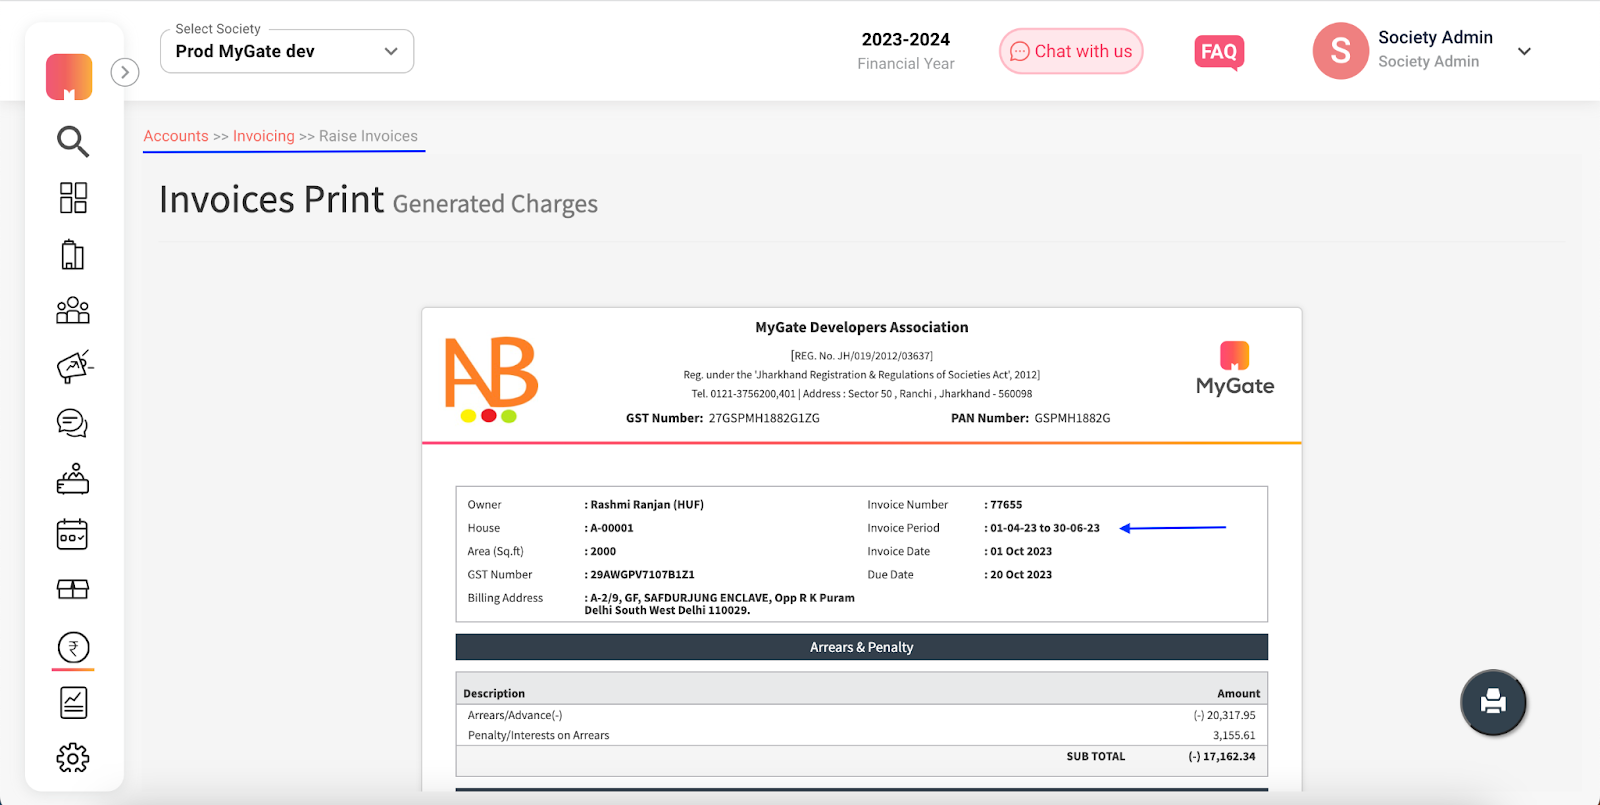Image resolution: width=1600 pixels, height=805 pixels.
Task: Open the settings gear icon
Action: pos(73,758)
